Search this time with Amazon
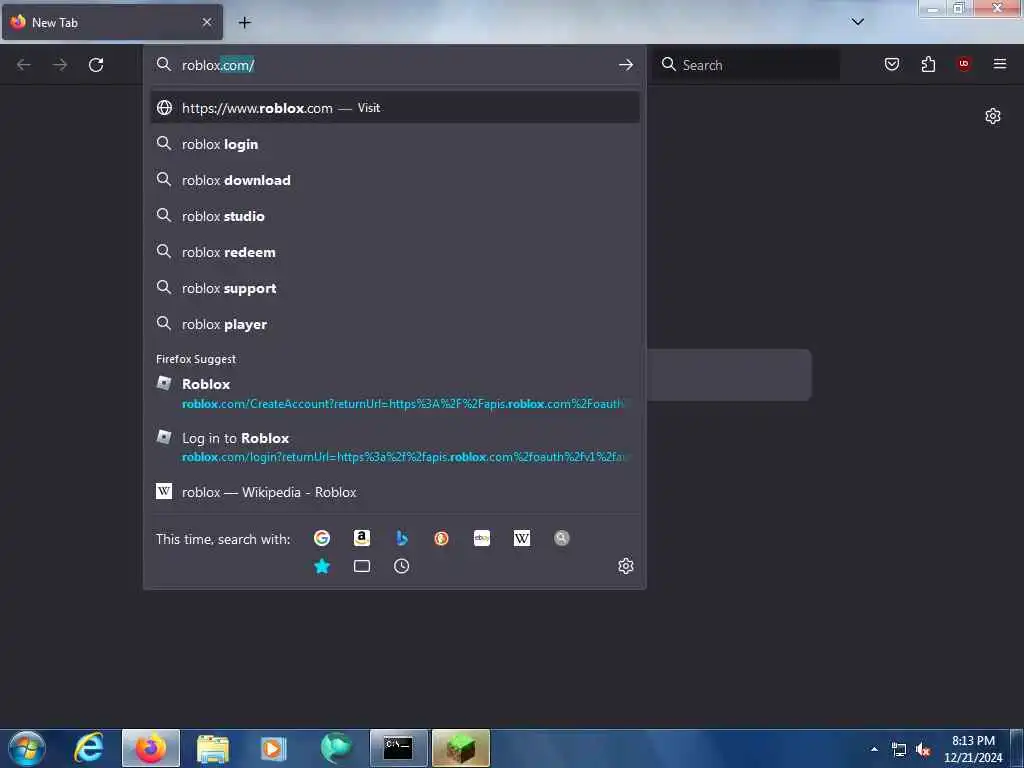The height and width of the screenshot is (768, 1024). point(362,538)
